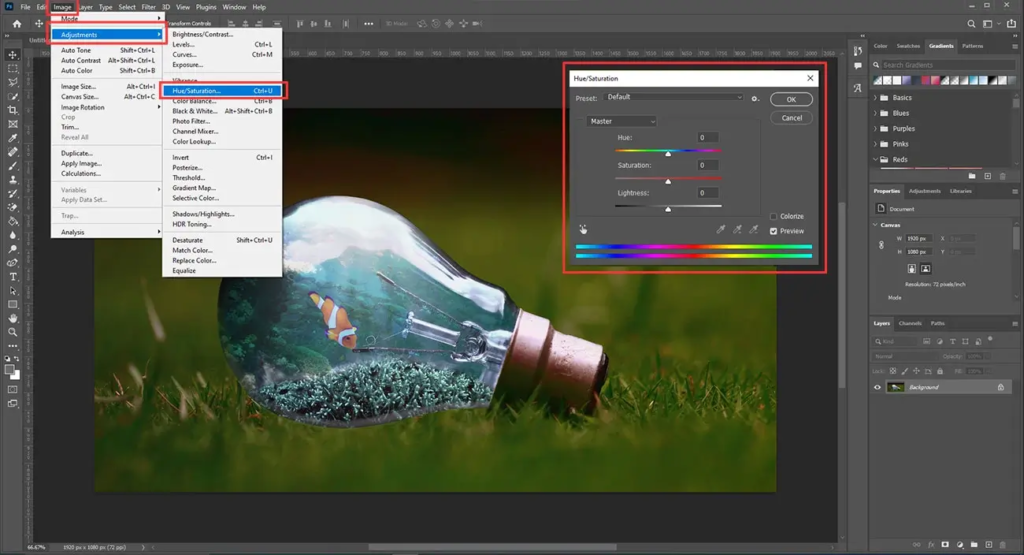This screenshot has height=555, width=1024.
Task: Click the on-image adjustment hand tool
Action: click(x=583, y=229)
